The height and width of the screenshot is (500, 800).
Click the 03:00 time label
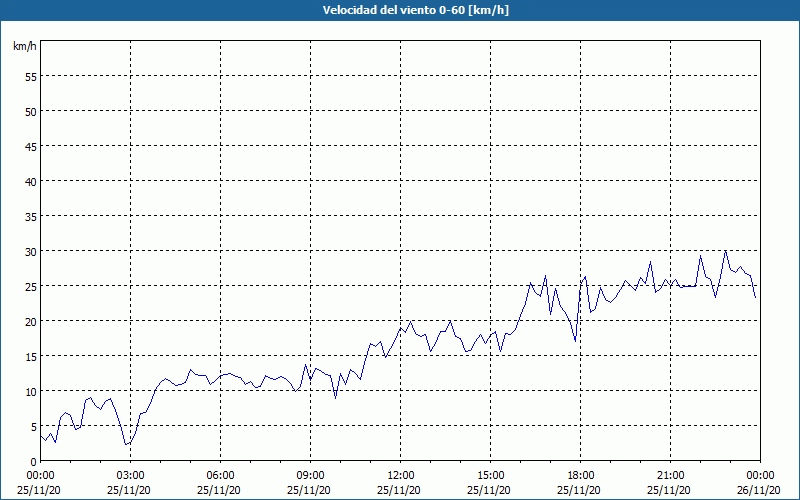[x=131, y=476]
